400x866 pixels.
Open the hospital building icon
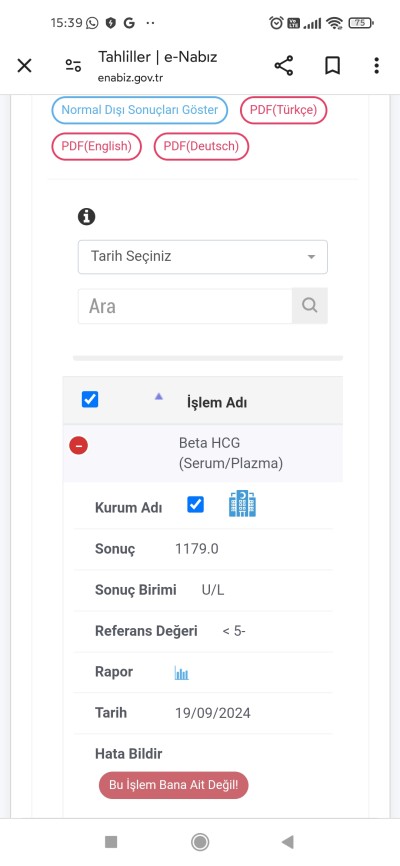click(x=243, y=504)
